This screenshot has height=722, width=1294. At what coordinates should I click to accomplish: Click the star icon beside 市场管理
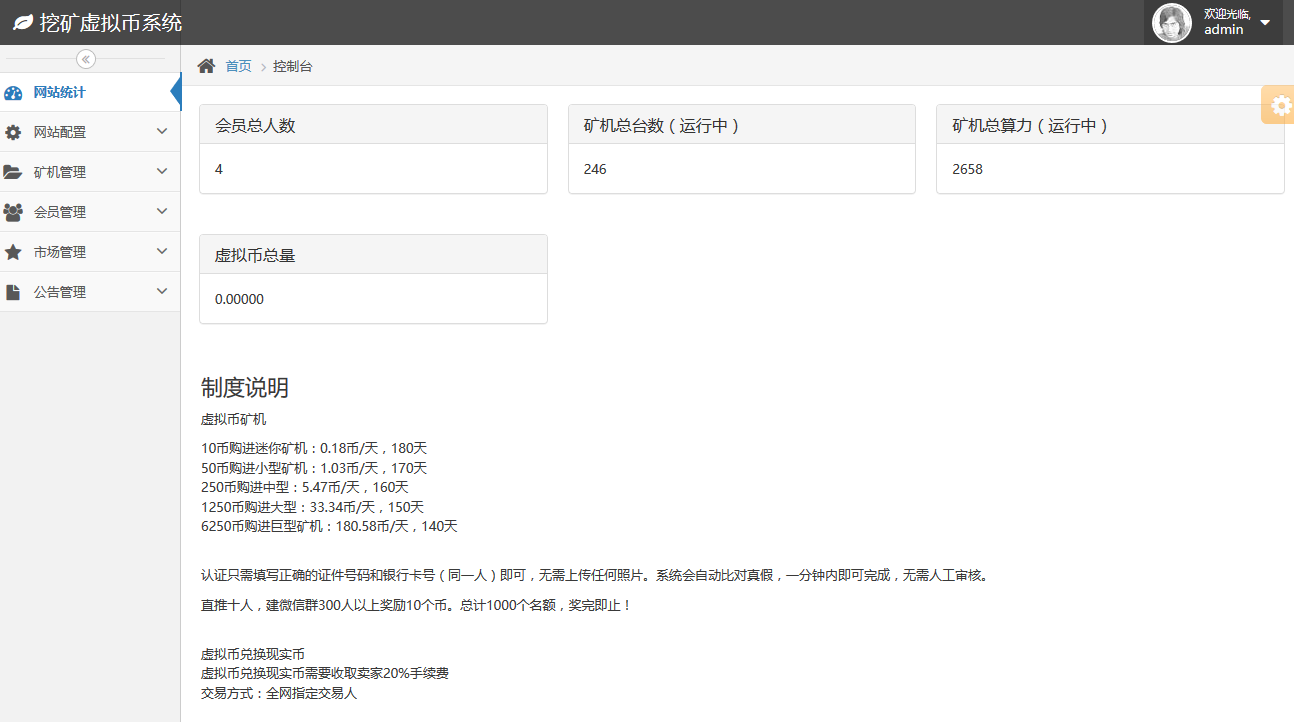tap(13, 252)
